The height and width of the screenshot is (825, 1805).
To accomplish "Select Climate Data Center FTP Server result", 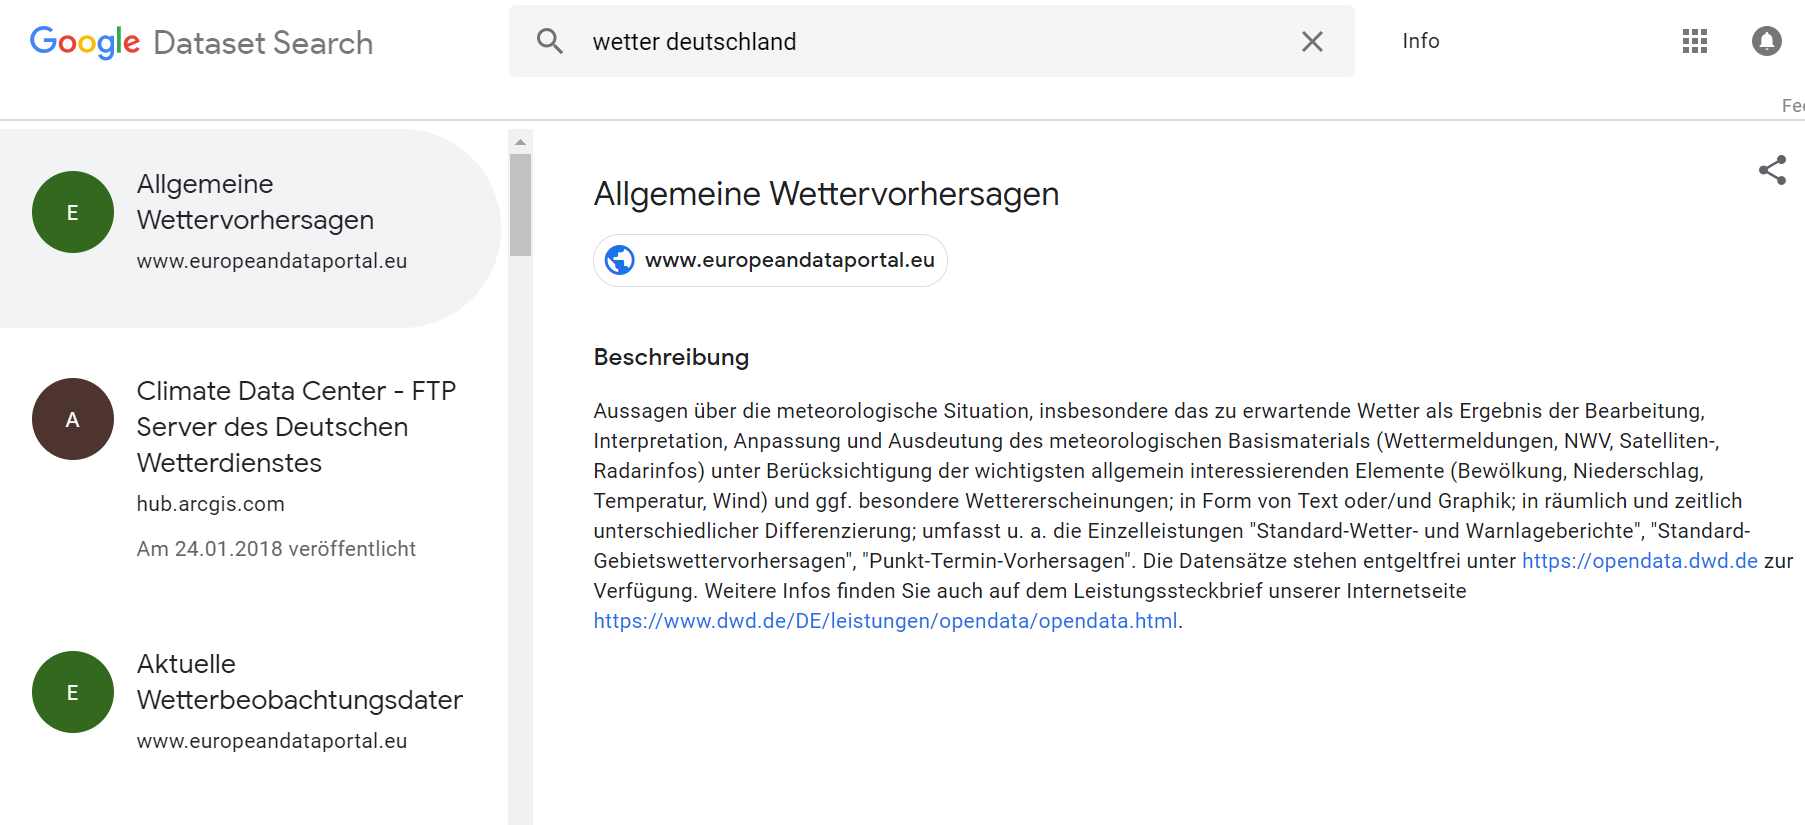I will tap(250, 468).
